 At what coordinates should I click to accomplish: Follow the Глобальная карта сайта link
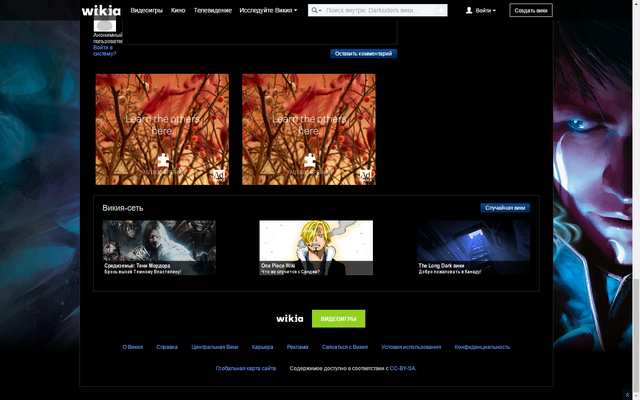(246, 368)
